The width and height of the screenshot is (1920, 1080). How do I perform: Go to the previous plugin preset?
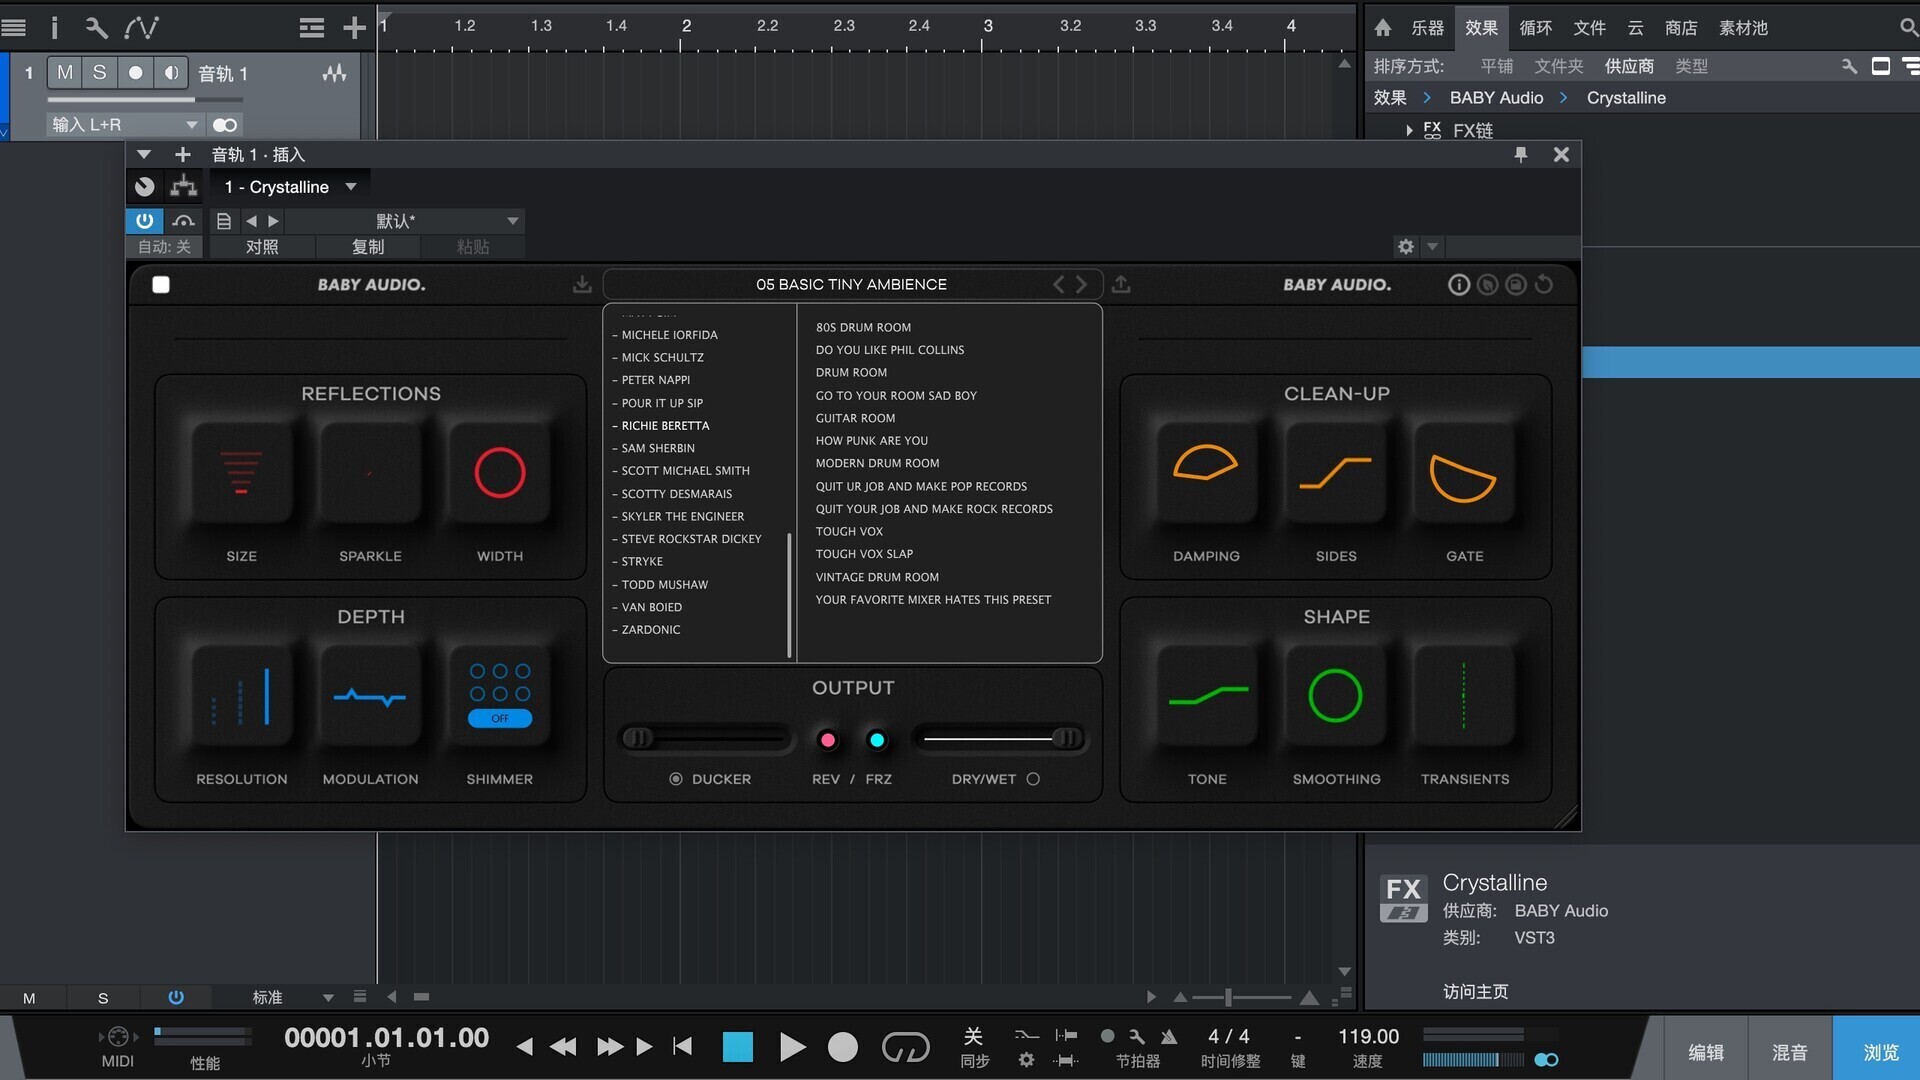pos(1059,284)
